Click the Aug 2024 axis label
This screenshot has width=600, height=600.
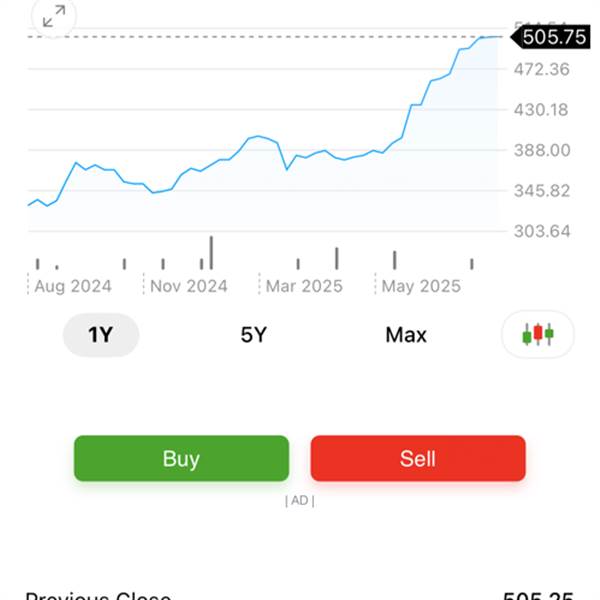point(73,286)
